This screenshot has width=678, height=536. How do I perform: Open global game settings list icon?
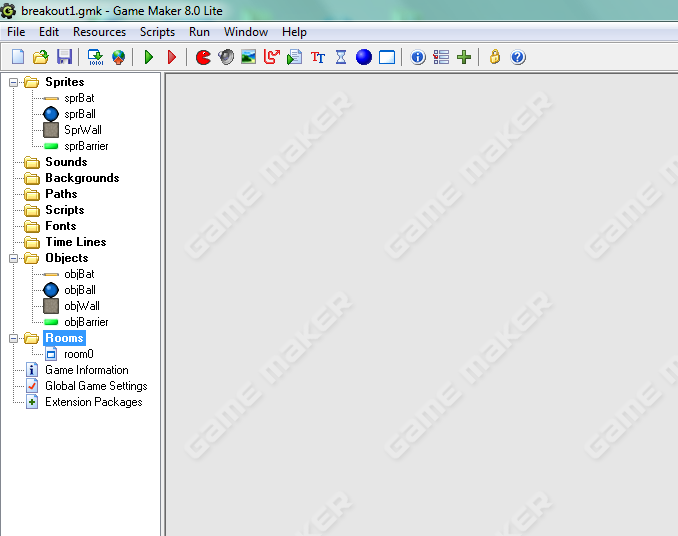(x=441, y=57)
